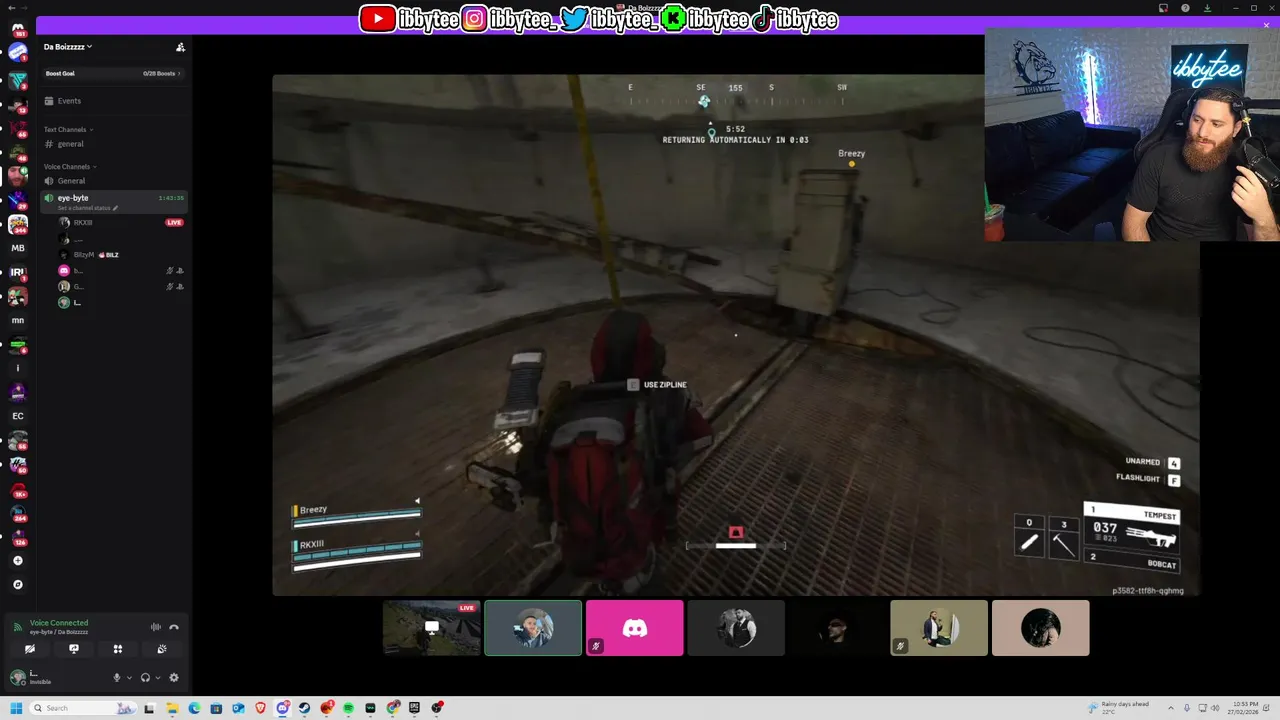1280x720 pixels.
Task: Open Discord User Settings gear
Action: (x=174, y=678)
